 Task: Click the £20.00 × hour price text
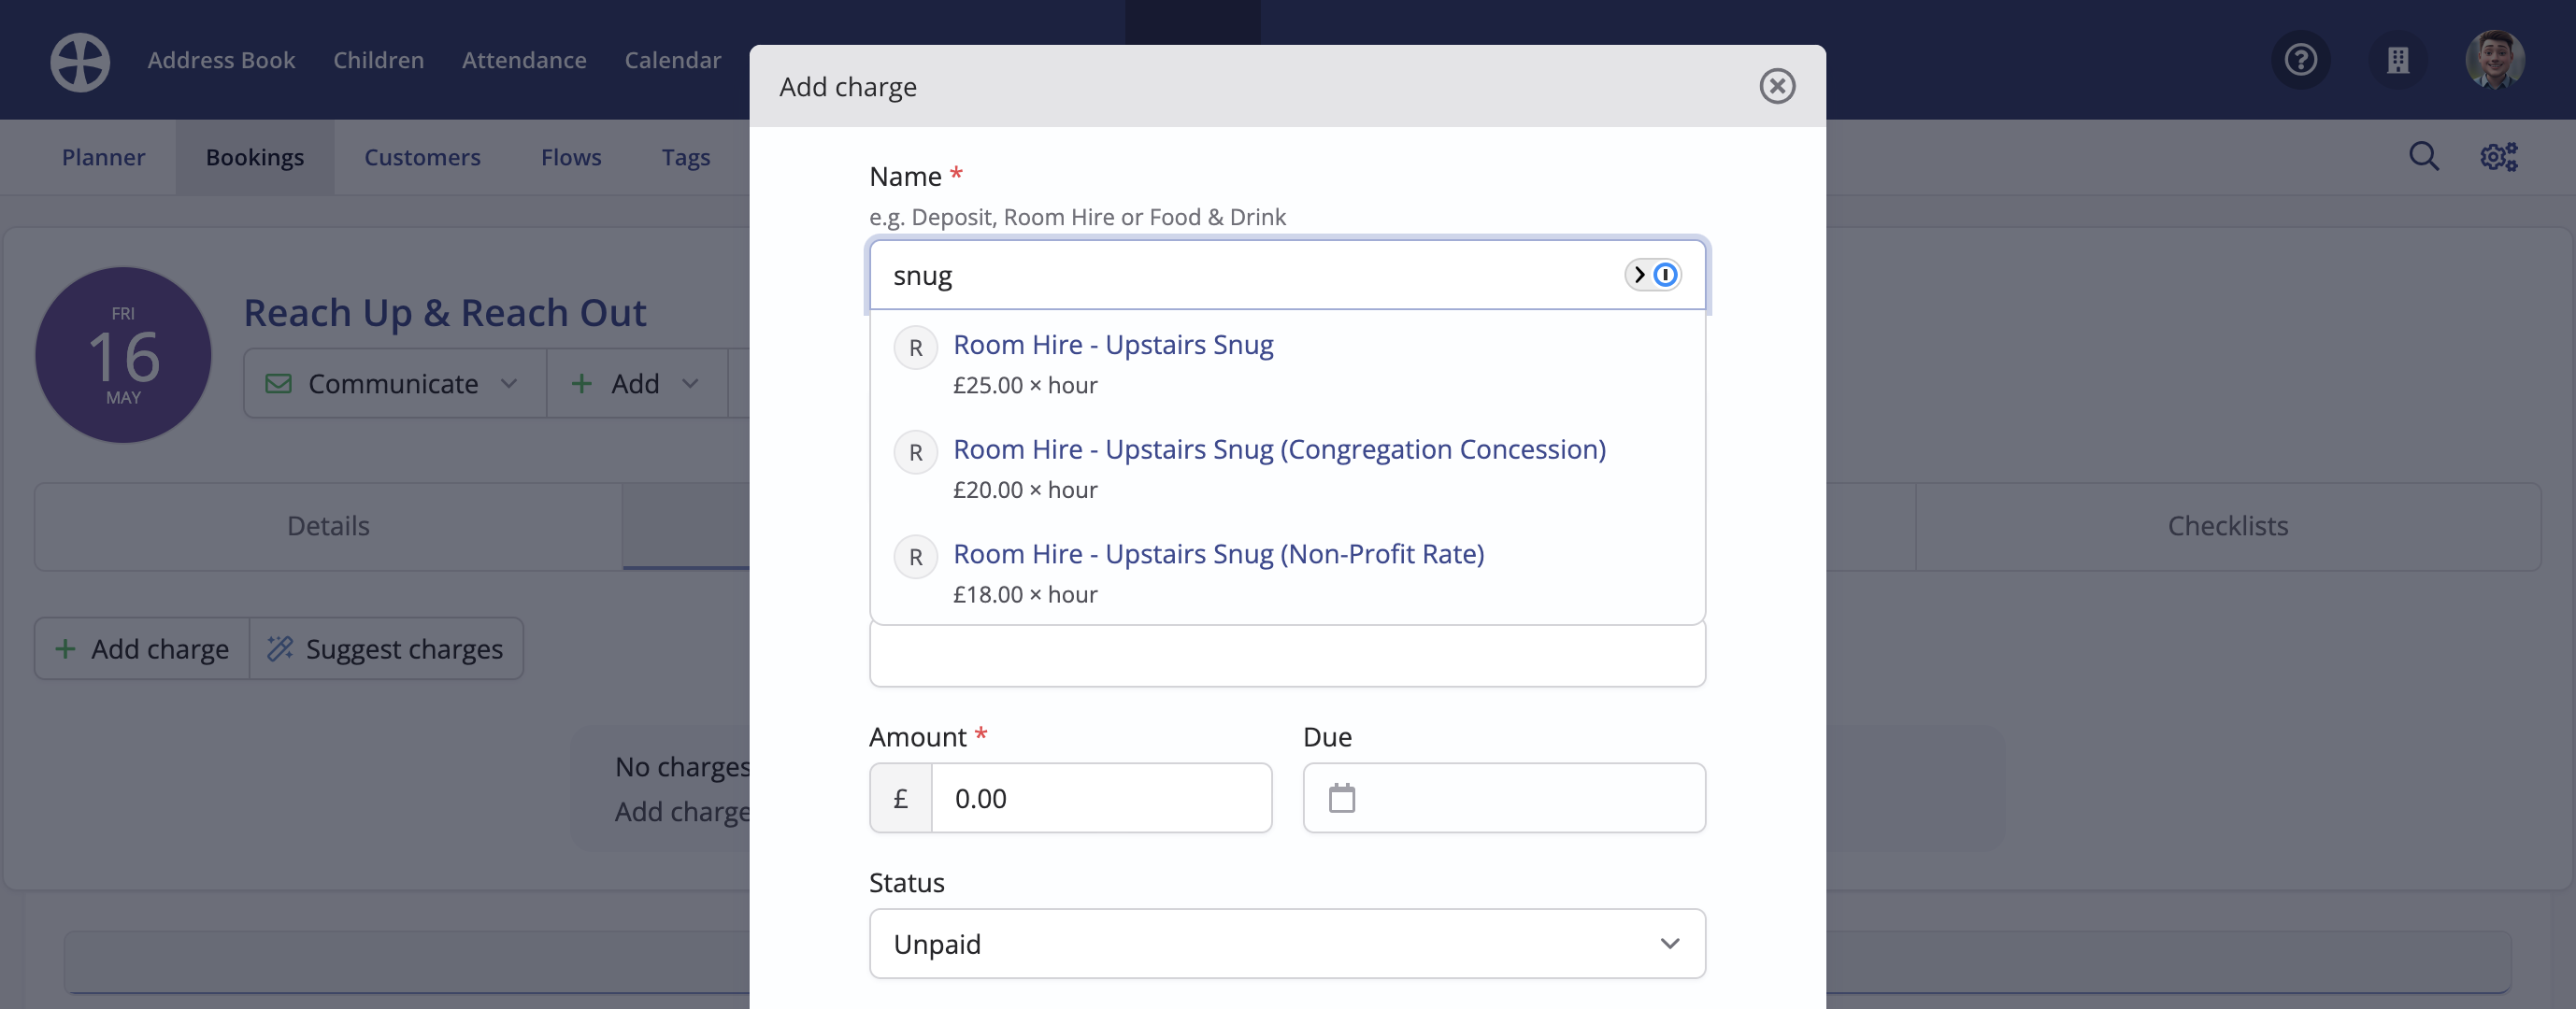point(1025,490)
